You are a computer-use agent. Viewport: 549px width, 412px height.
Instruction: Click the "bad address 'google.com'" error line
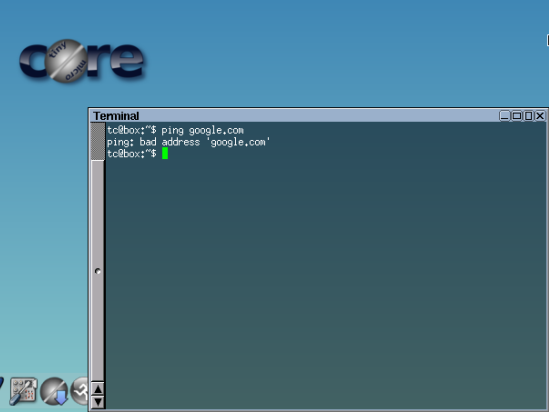tap(189, 142)
